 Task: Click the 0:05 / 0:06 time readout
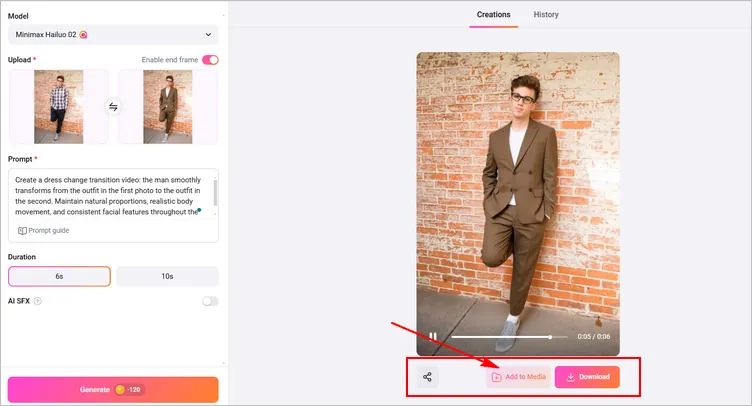click(x=594, y=336)
